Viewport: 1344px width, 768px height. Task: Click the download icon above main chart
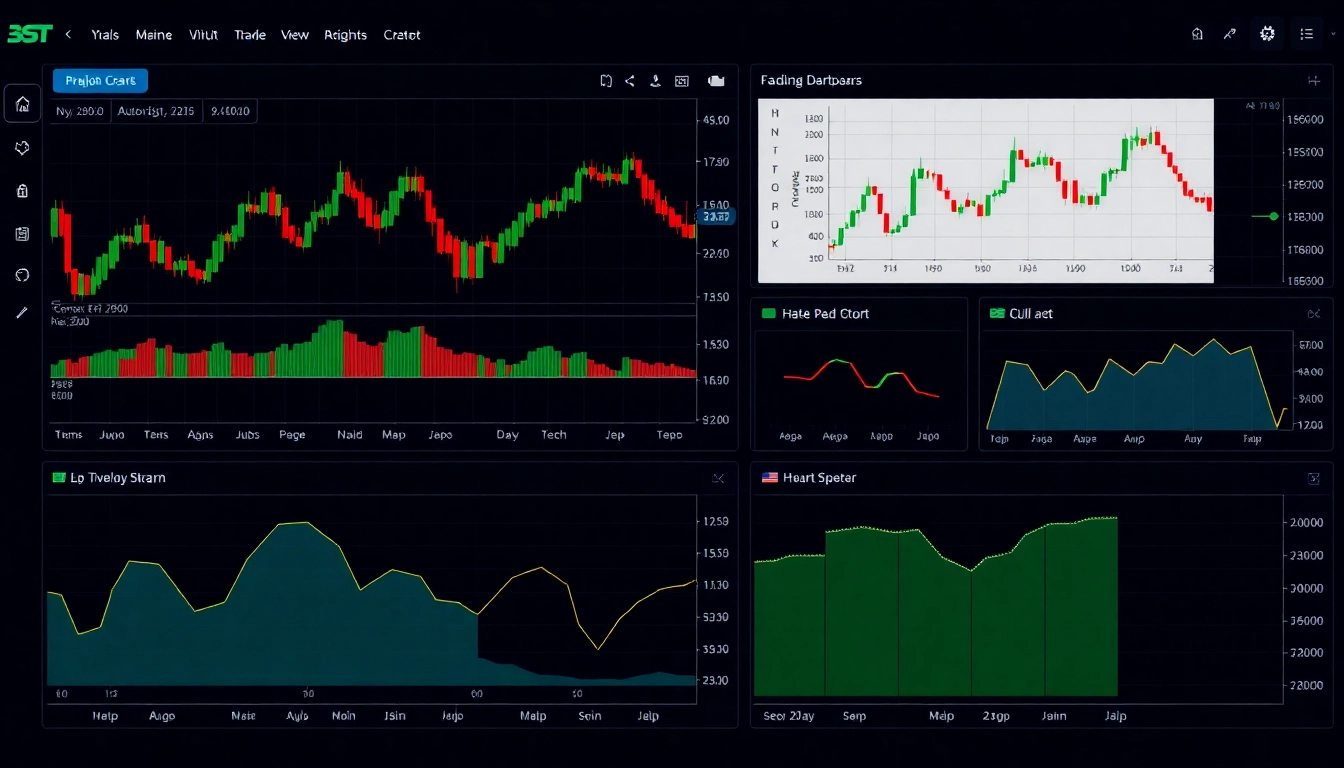point(655,81)
